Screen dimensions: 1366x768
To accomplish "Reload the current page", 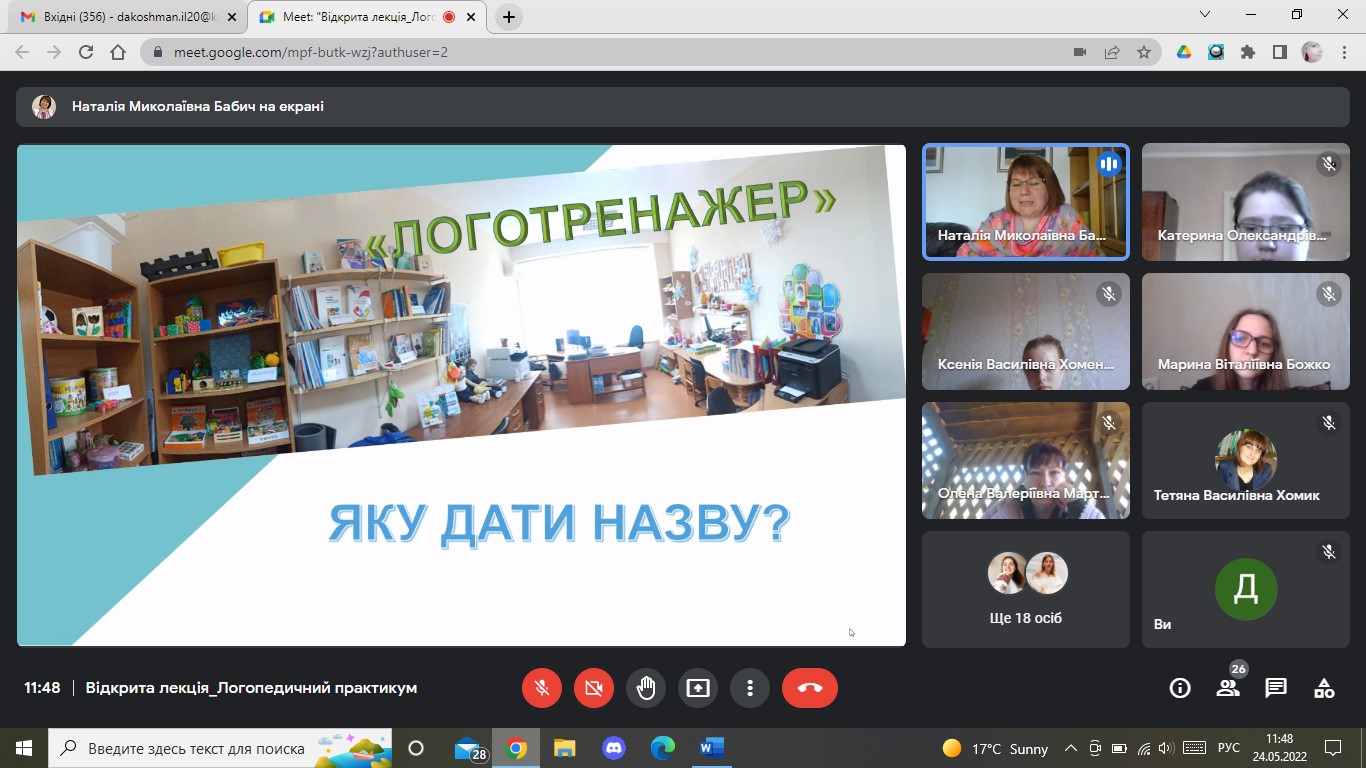I will point(86,52).
